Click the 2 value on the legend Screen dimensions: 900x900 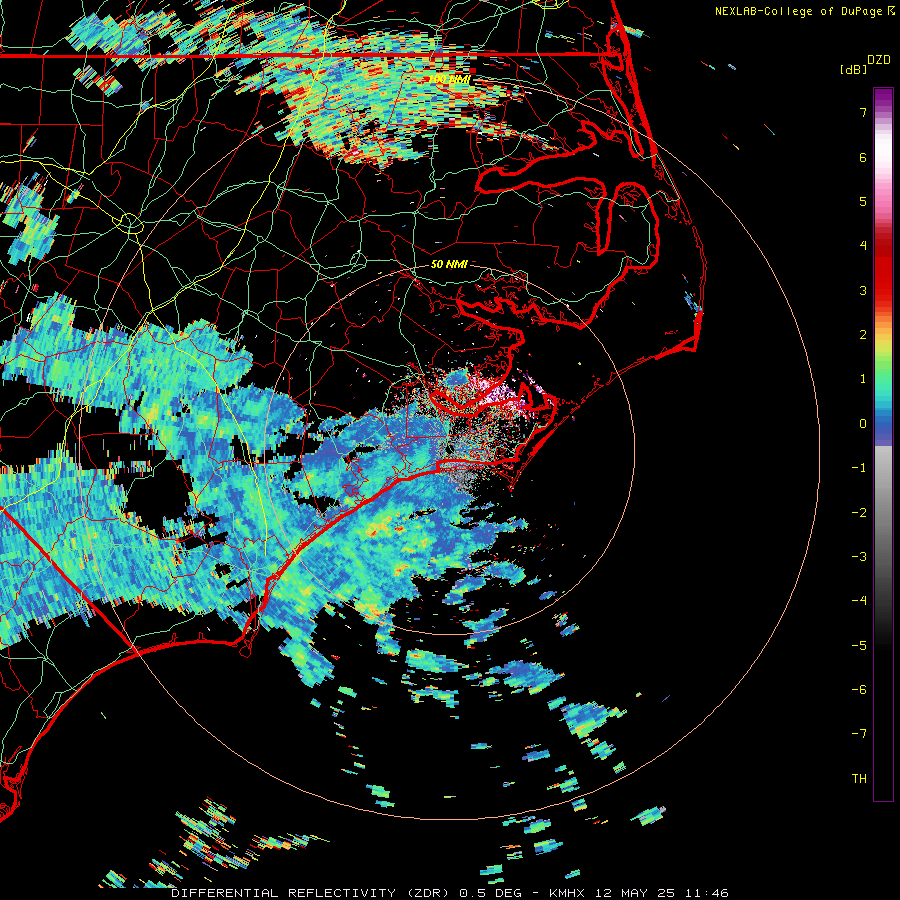point(863,335)
